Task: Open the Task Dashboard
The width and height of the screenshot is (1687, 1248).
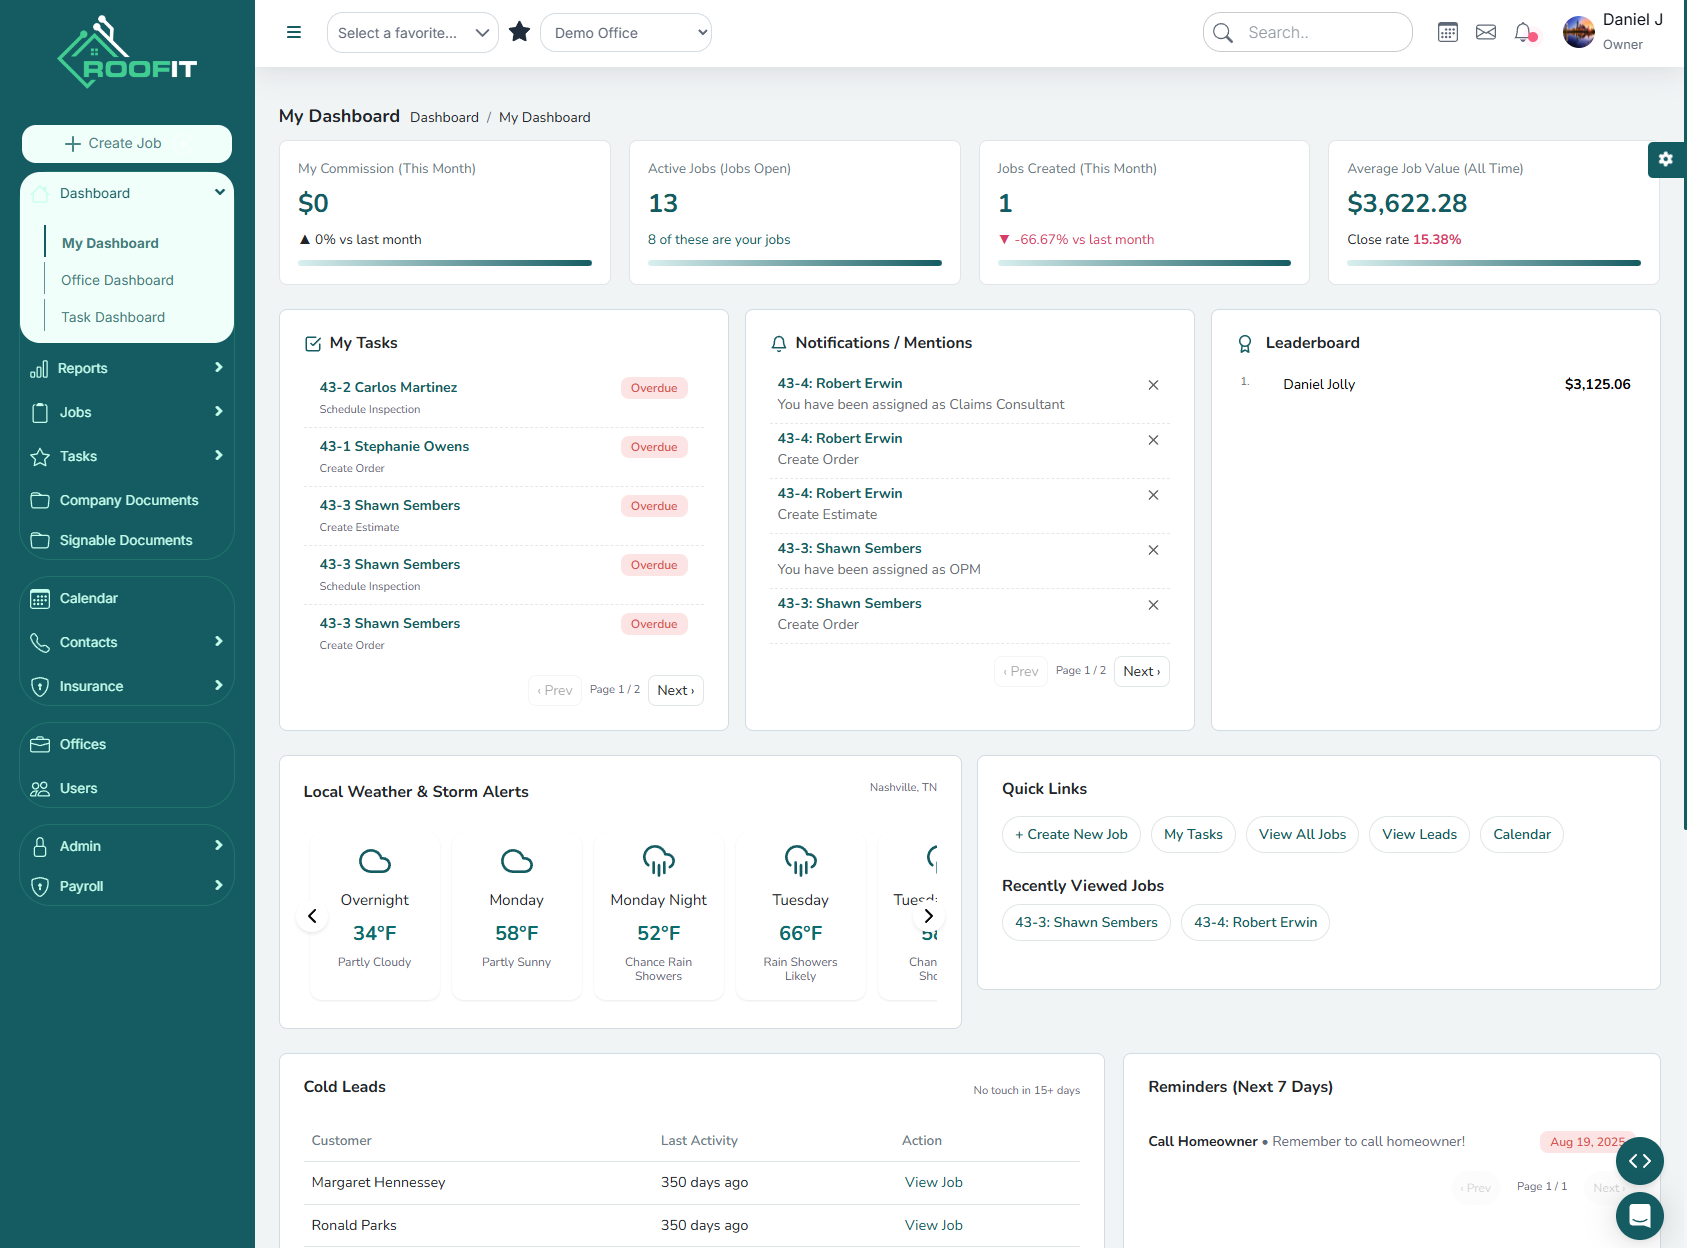Action: click(113, 317)
